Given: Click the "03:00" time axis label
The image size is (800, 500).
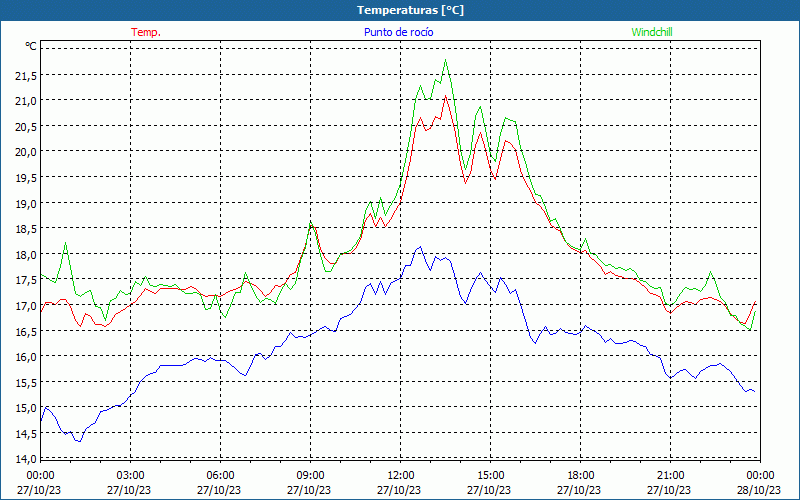Looking at the screenshot, I should coord(130,476).
